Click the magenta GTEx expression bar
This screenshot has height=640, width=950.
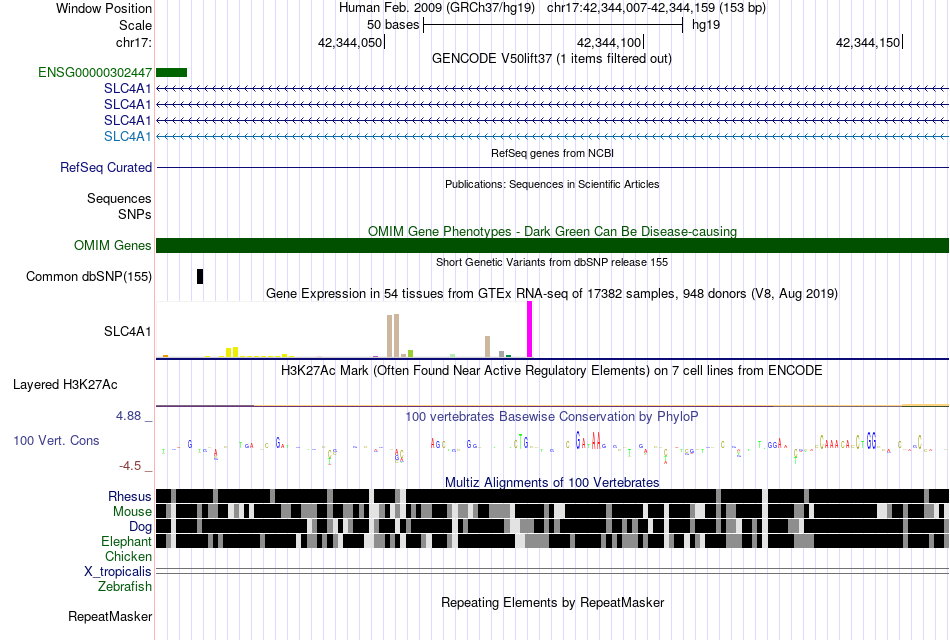pyautogui.click(x=530, y=330)
